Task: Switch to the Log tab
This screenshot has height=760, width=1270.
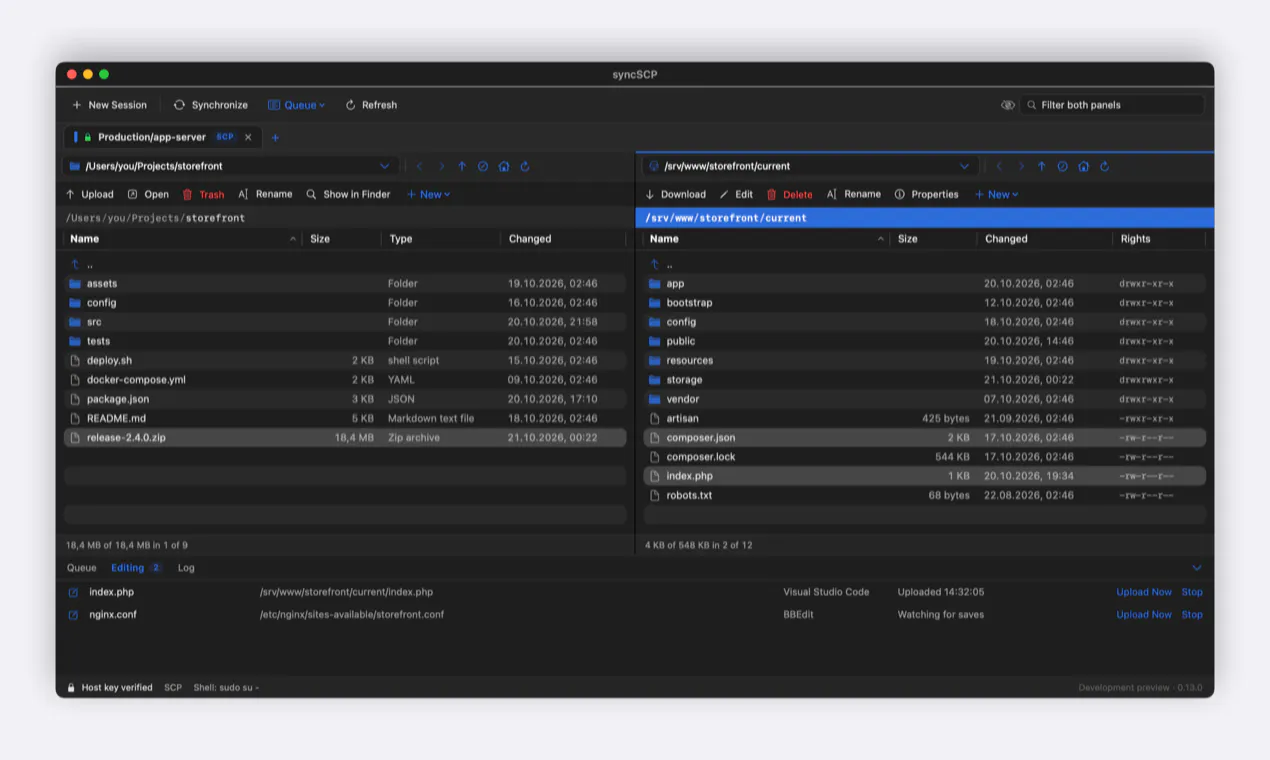Action: [x=186, y=568]
